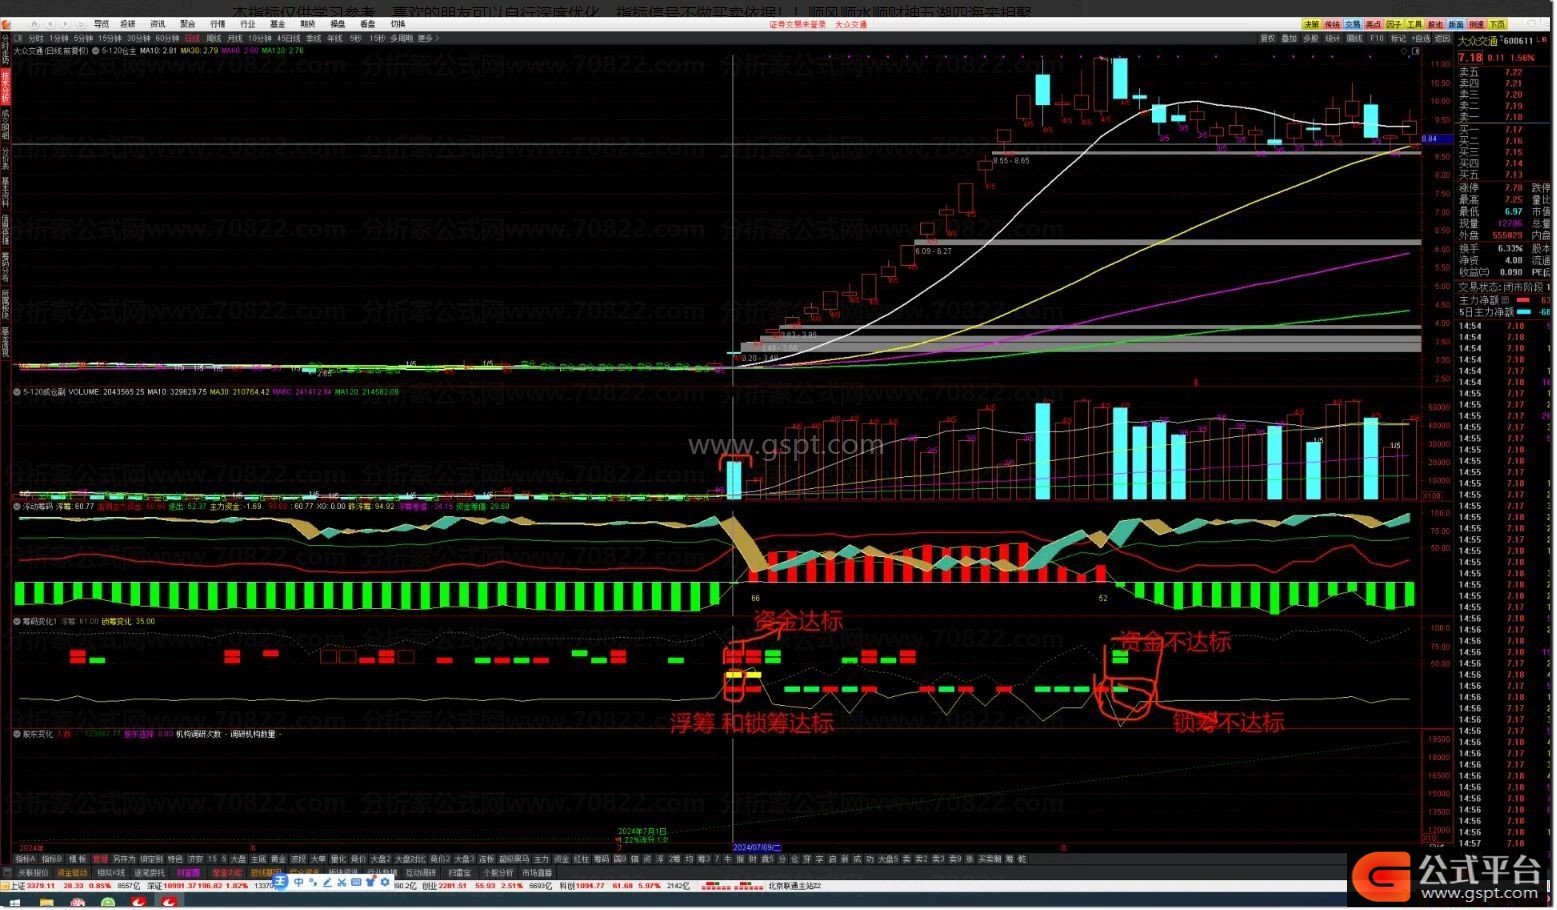The height and width of the screenshot is (910, 1557).
Task: Open the 指标B indicator tab
Action: 52,859
